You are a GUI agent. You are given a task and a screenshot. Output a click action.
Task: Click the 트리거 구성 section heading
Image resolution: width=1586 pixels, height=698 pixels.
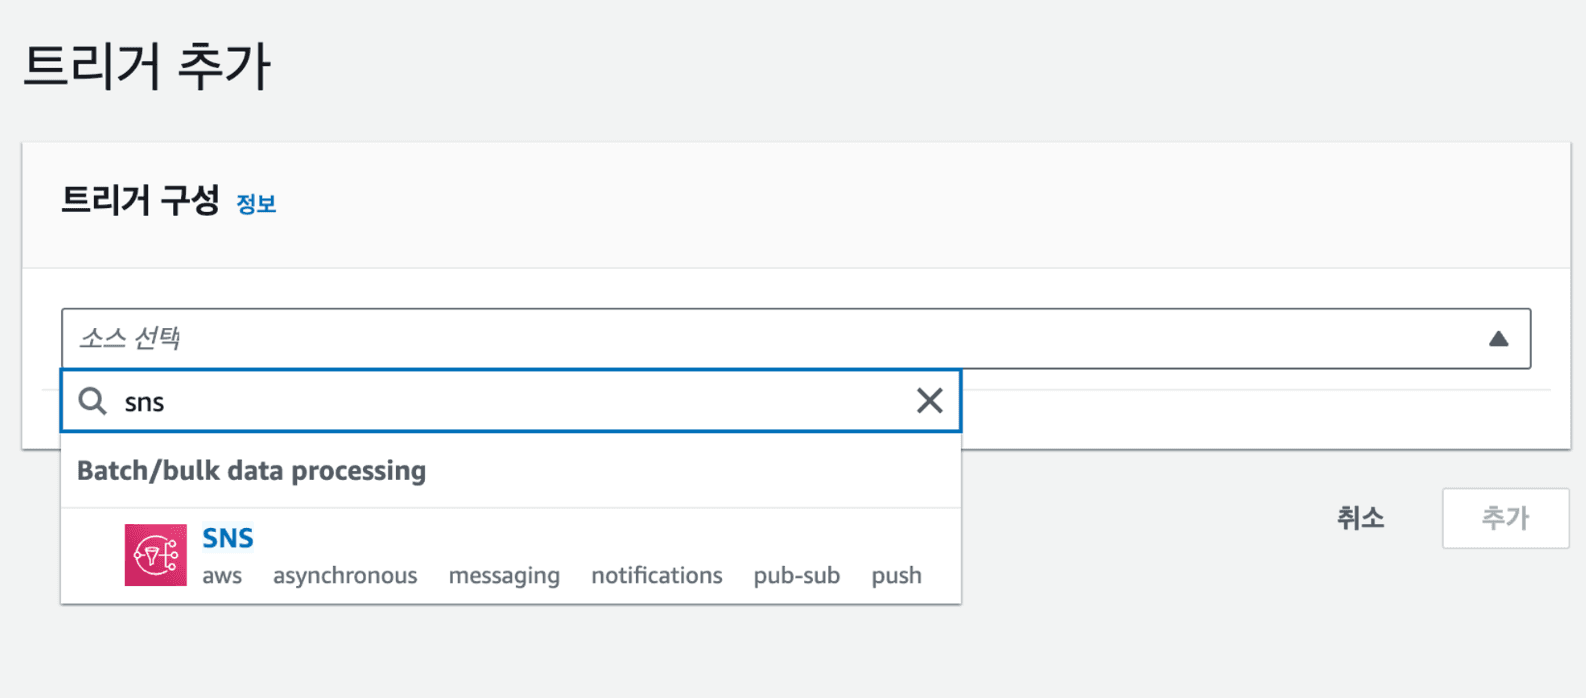pos(140,201)
